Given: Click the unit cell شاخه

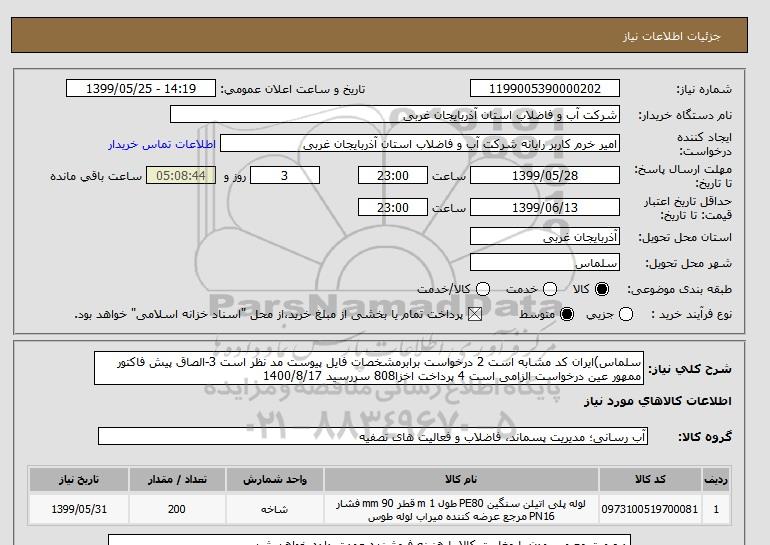Looking at the screenshot, I should [275, 509].
